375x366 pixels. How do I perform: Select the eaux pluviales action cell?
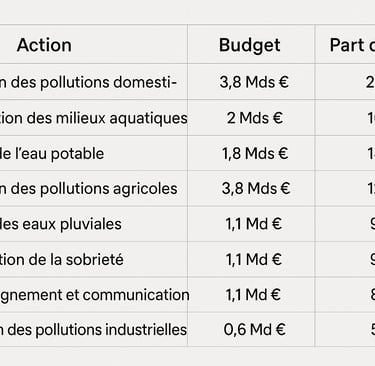coord(93,224)
